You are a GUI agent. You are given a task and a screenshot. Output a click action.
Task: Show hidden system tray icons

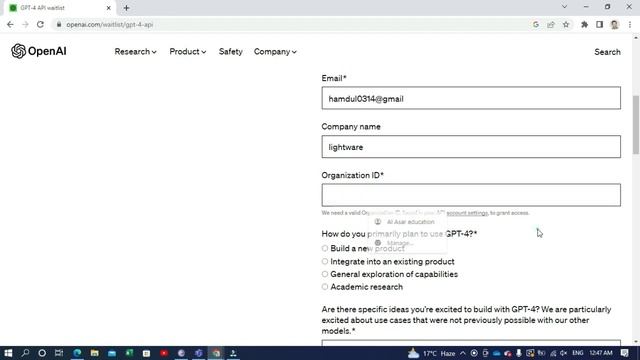pyautogui.click(x=462, y=353)
